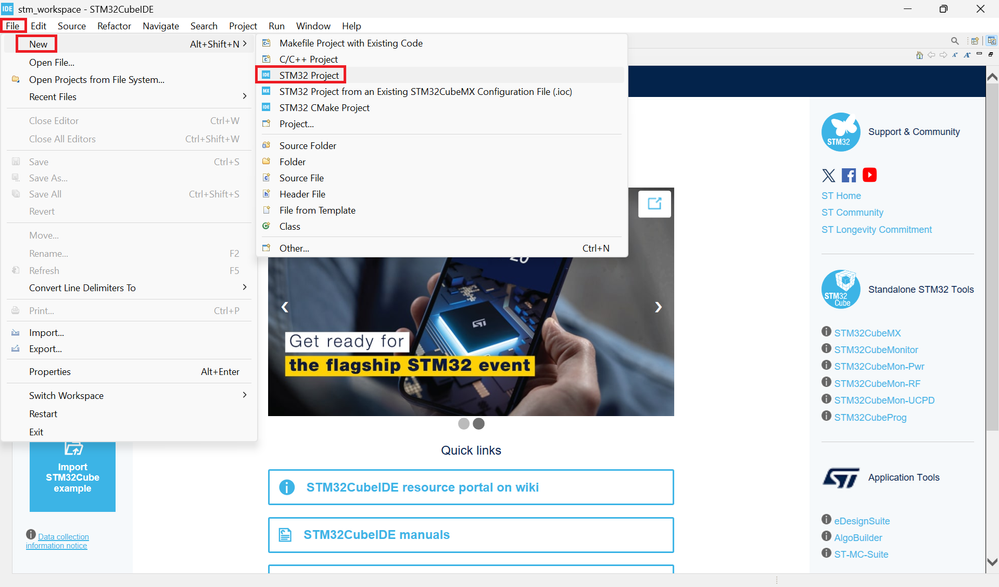Click the info icon beside AlgoBuilder
This screenshot has width=999, height=587.
click(x=826, y=536)
